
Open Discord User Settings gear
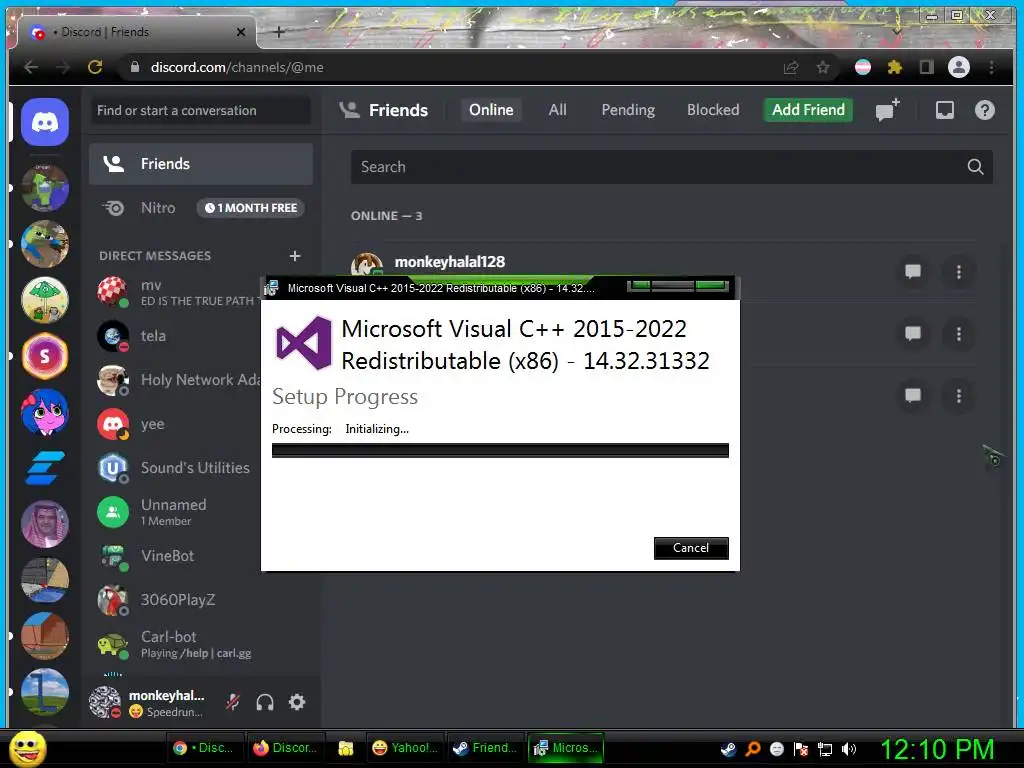pyautogui.click(x=297, y=702)
